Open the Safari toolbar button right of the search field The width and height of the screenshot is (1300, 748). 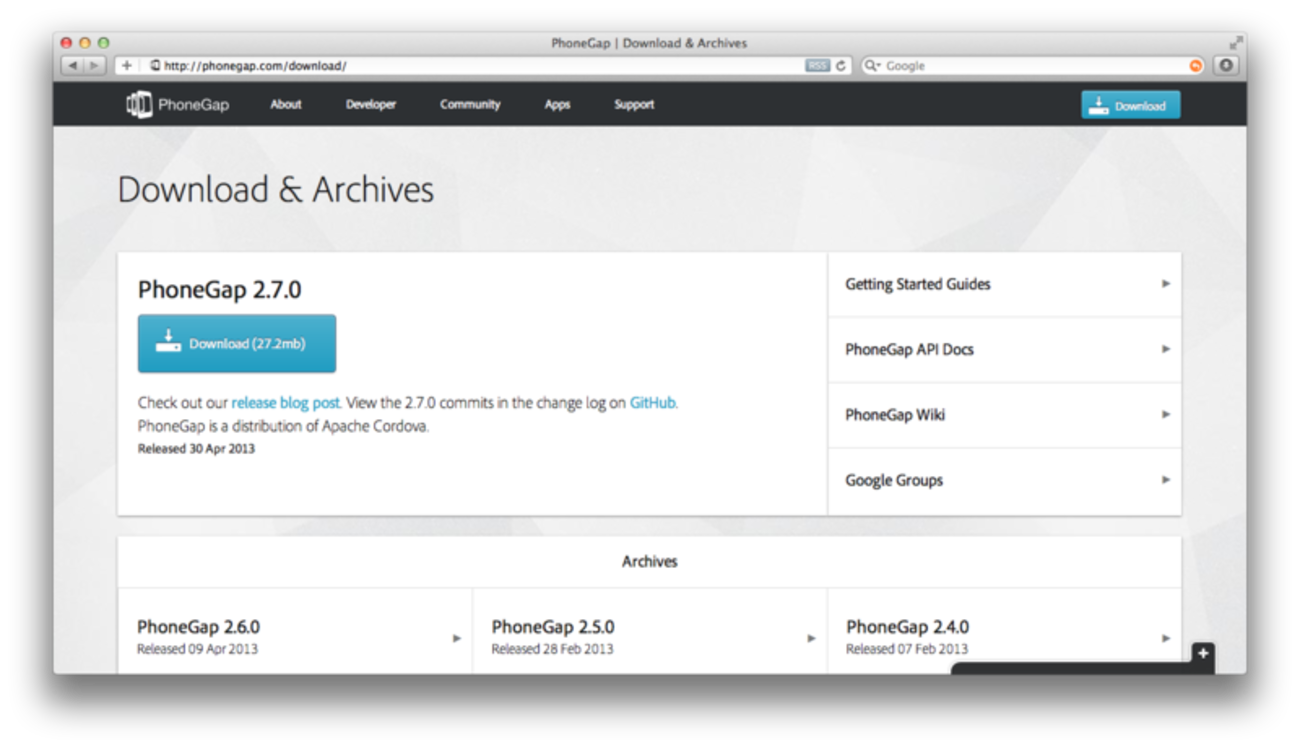(1226, 66)
